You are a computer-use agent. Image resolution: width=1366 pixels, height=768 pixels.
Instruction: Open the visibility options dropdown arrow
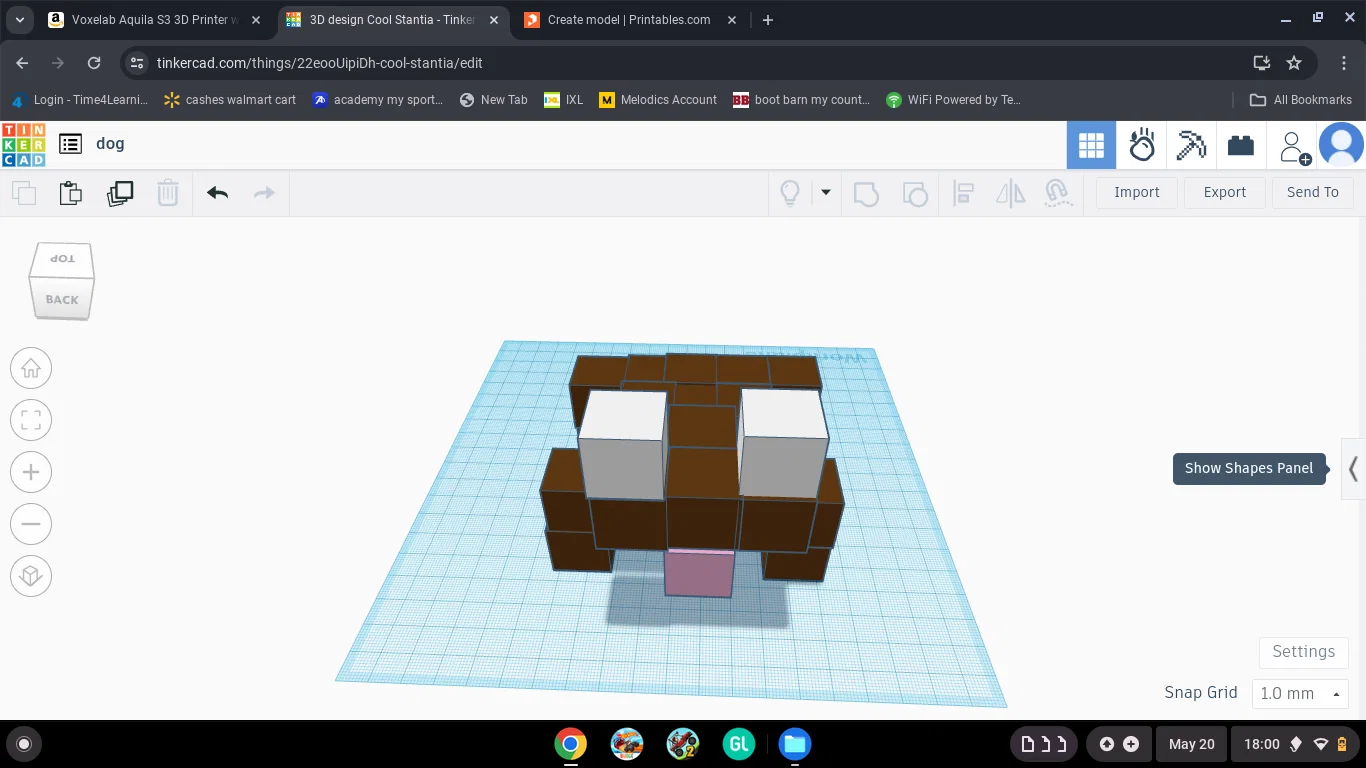(x=826, y=193)
